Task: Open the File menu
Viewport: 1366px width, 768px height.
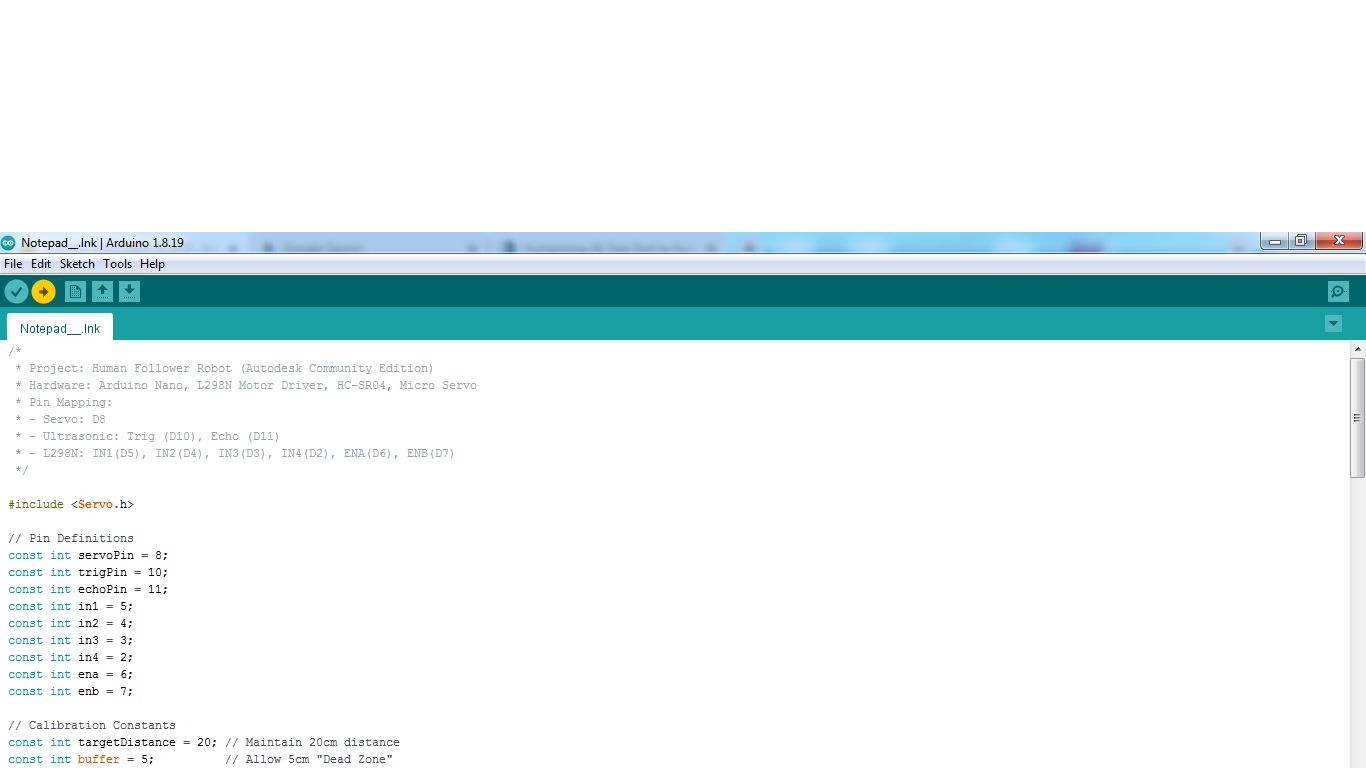Action: tap(13, 264)
